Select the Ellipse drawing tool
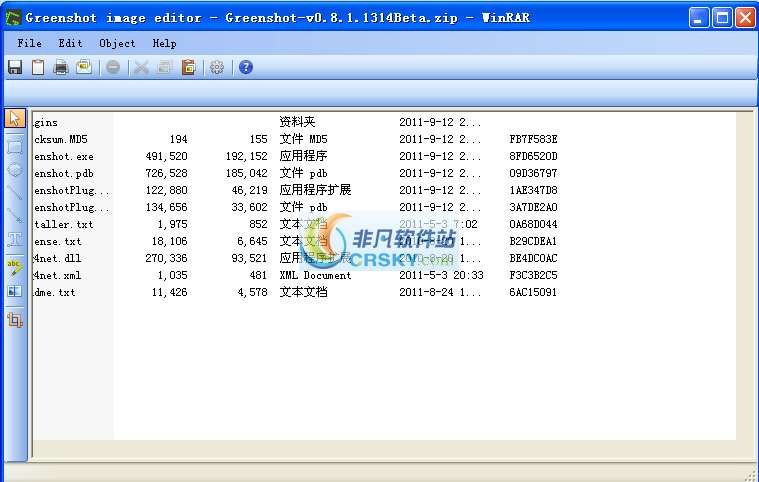 point(15,170)
